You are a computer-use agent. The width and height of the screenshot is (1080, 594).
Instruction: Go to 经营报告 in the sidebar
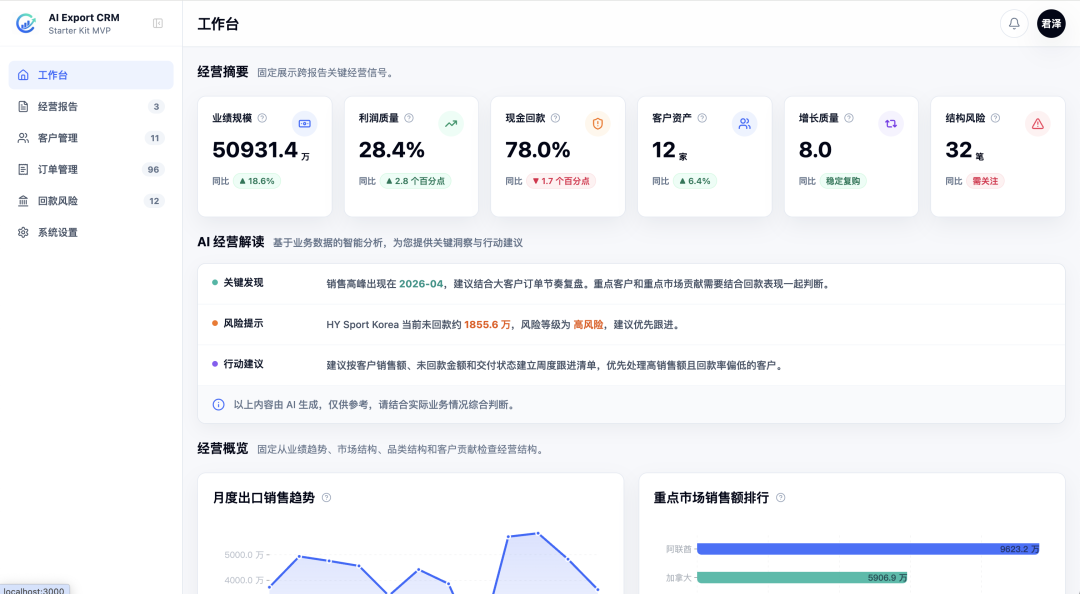[x=91, y=107]
